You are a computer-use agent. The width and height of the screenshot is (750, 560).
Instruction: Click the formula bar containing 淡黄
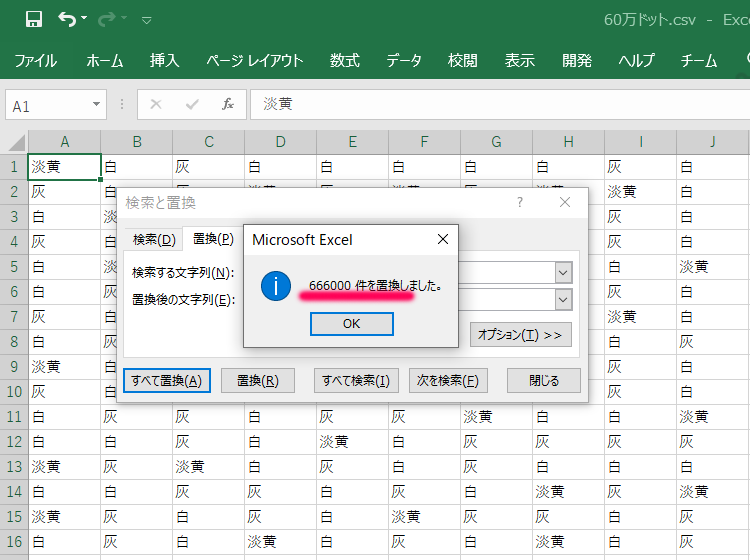500,104
